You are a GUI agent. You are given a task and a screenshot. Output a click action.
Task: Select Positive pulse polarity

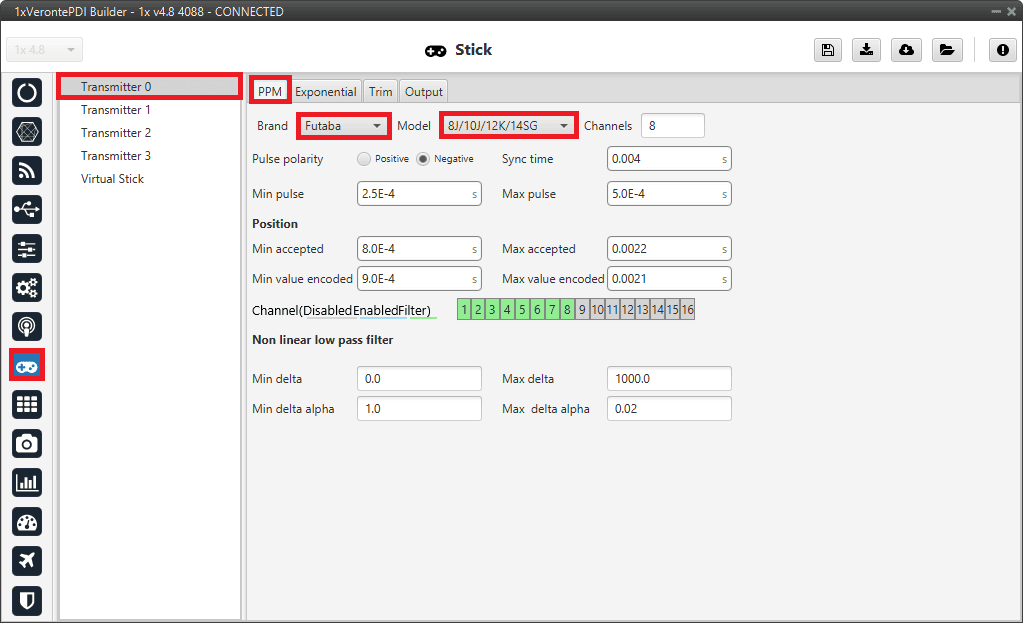tap(364, 159)
